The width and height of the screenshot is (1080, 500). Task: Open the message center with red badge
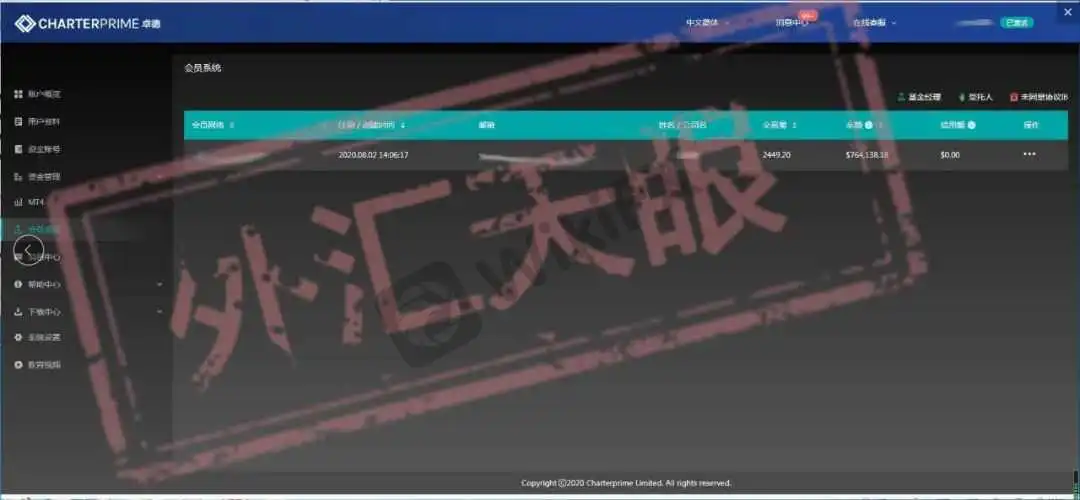point(795,21)
